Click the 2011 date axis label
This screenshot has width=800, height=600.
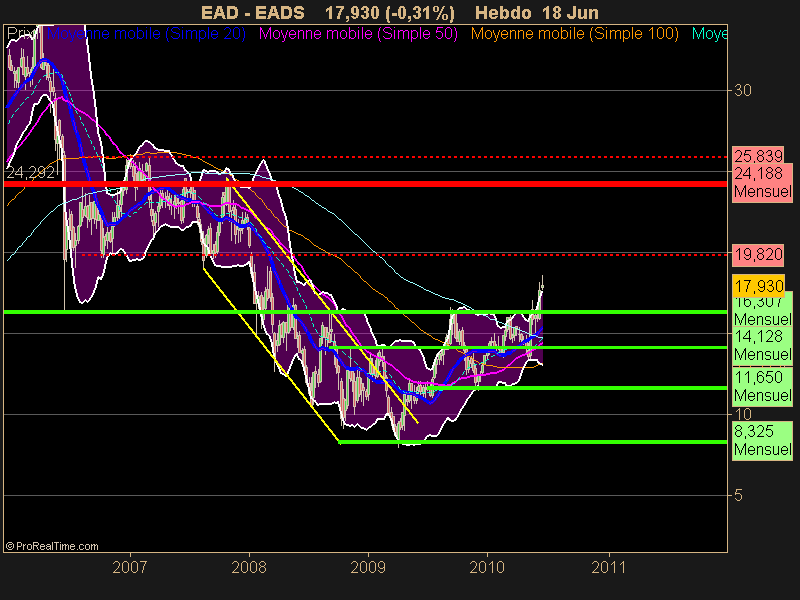point(609,567)
